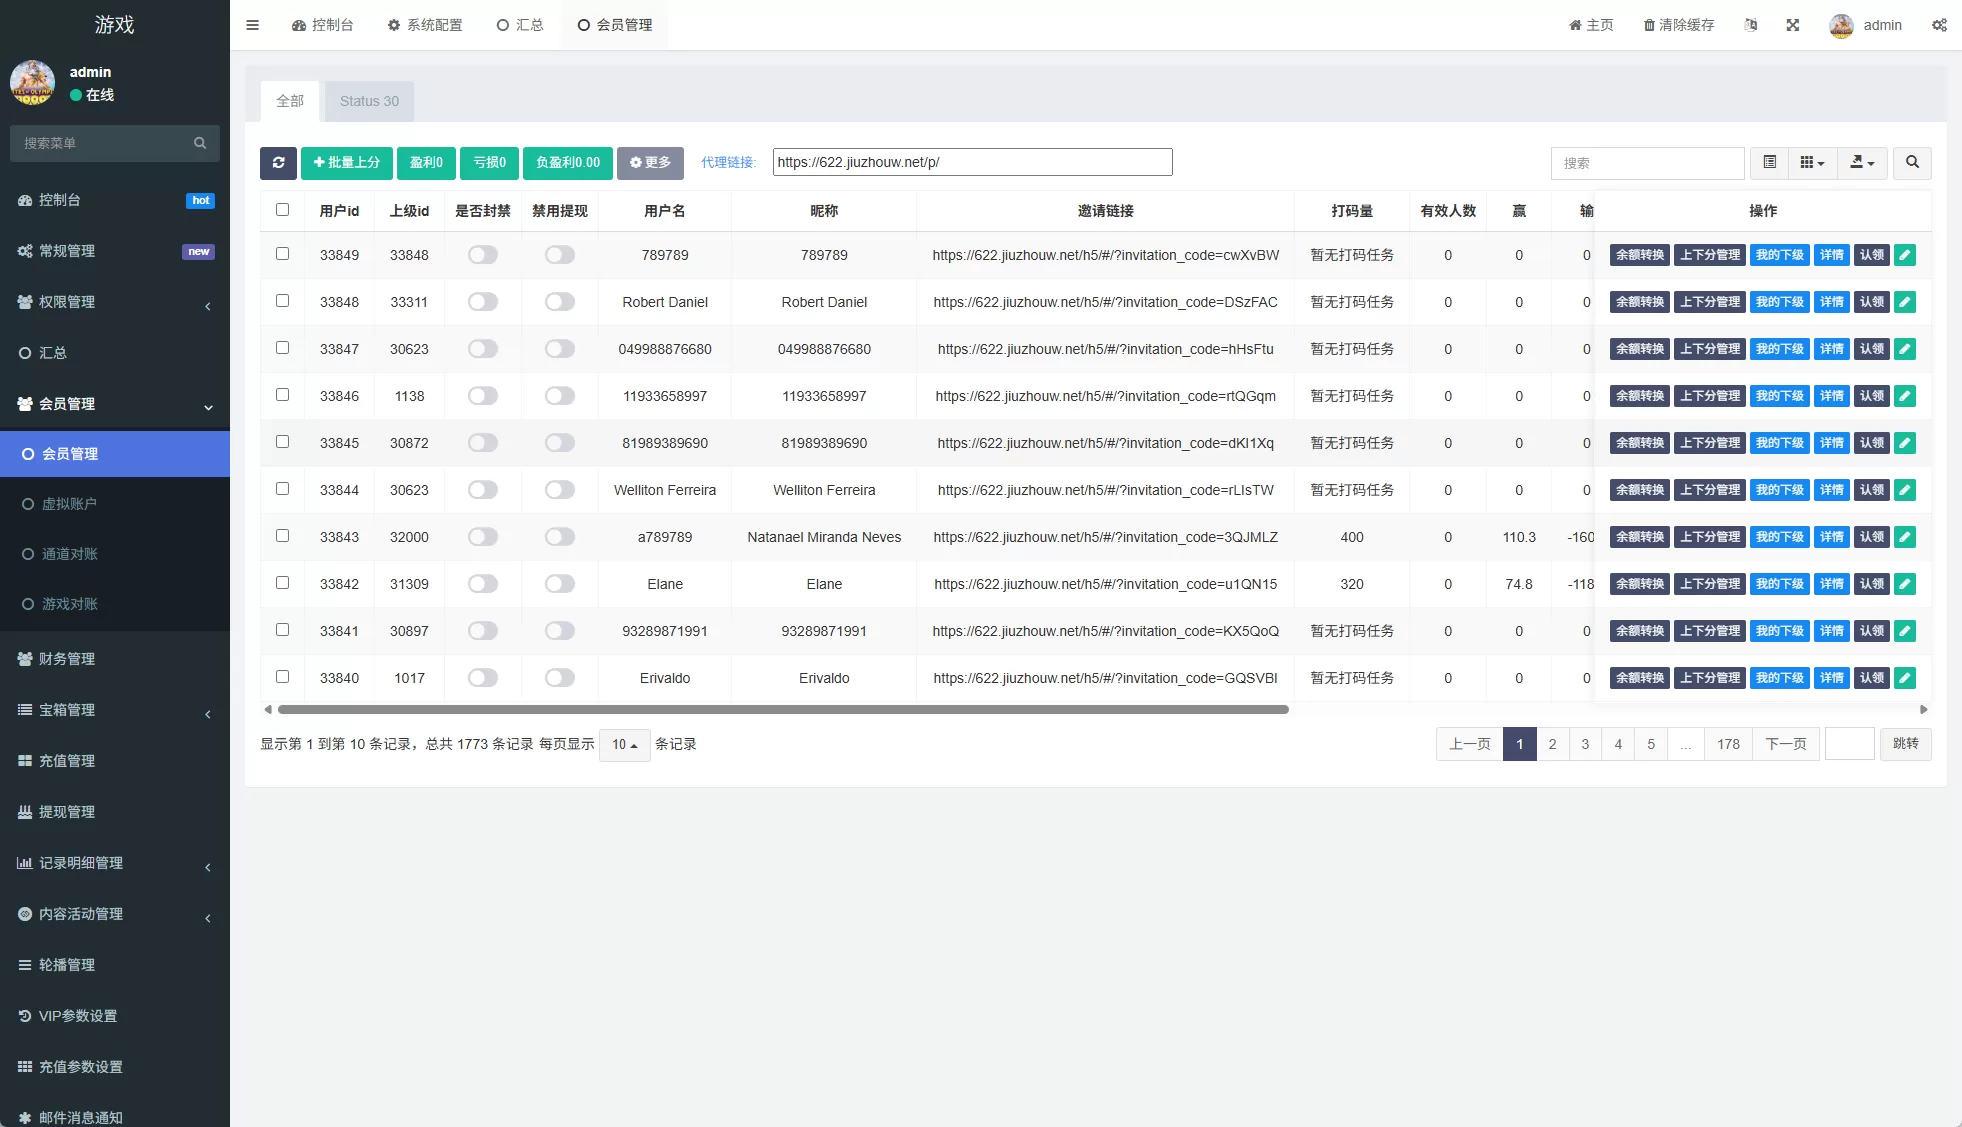This screenshot has height=1127, width=1962.
Task: Toggle card view list icon
Action: [x=1769, y=162]
